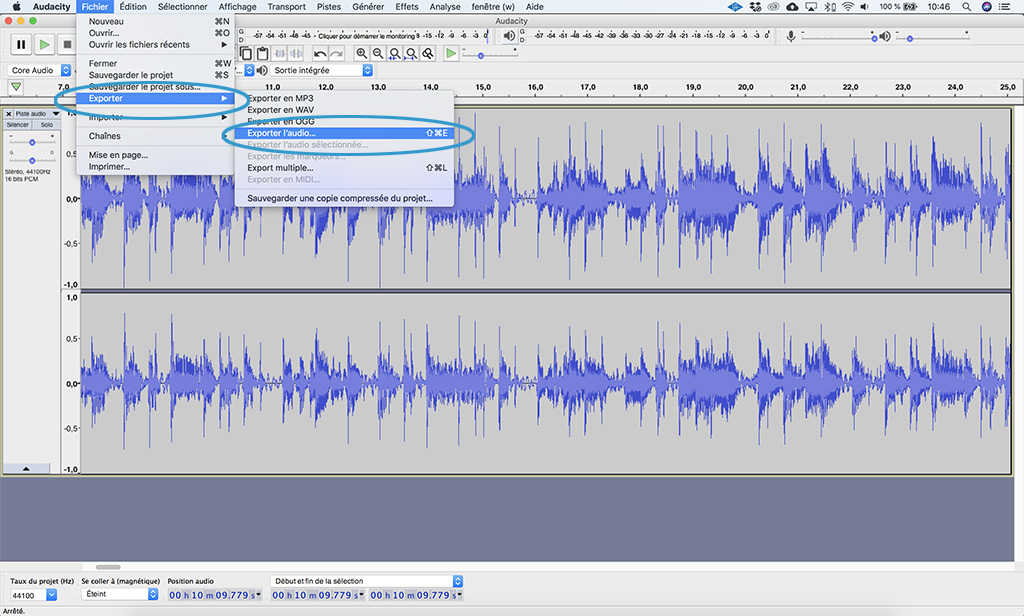Click the Trim audio icon
This screenshot has width=1024, height=616.
(x=280, y=54)
